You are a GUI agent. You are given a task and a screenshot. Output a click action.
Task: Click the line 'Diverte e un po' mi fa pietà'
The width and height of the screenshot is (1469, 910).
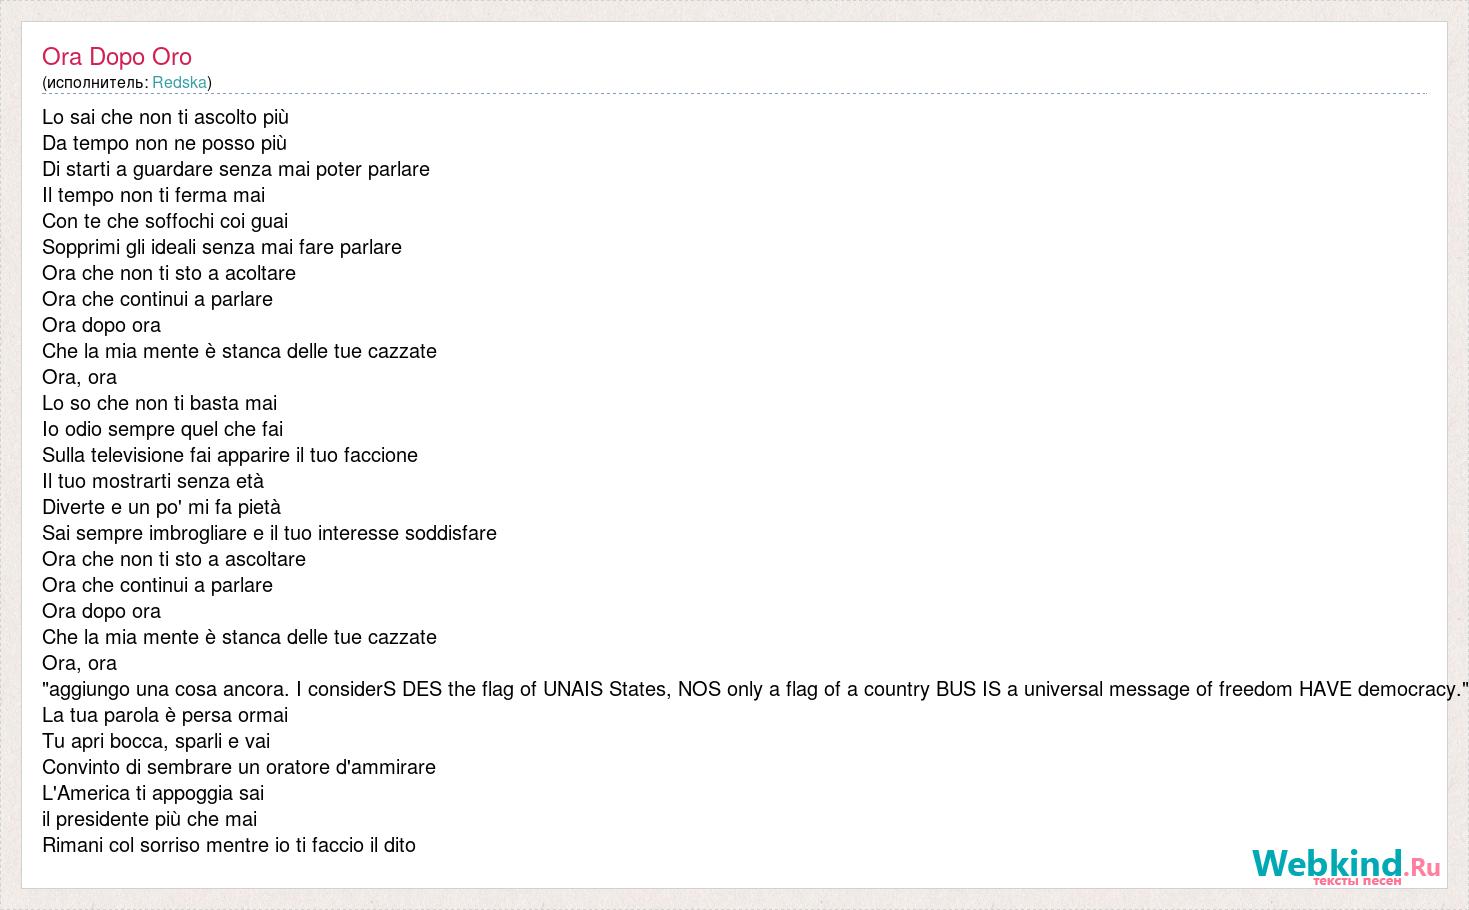click(161, 508)
